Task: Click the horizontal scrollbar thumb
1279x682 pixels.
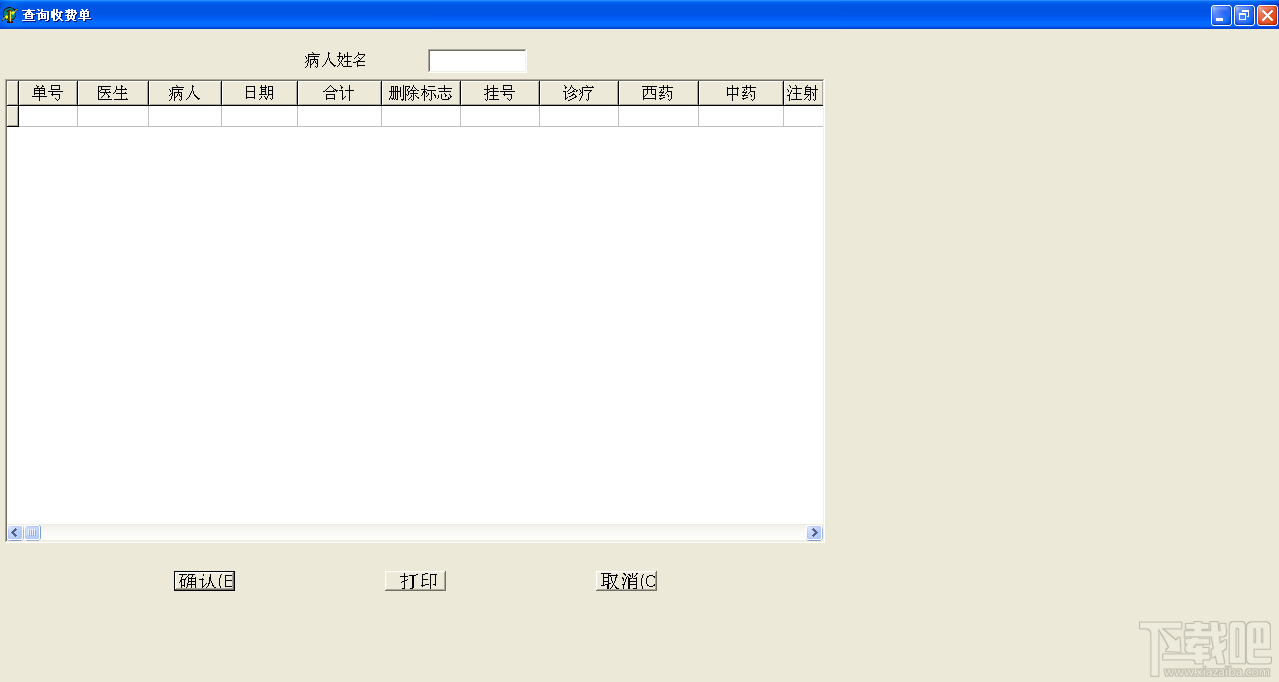Action: point(32,533)
